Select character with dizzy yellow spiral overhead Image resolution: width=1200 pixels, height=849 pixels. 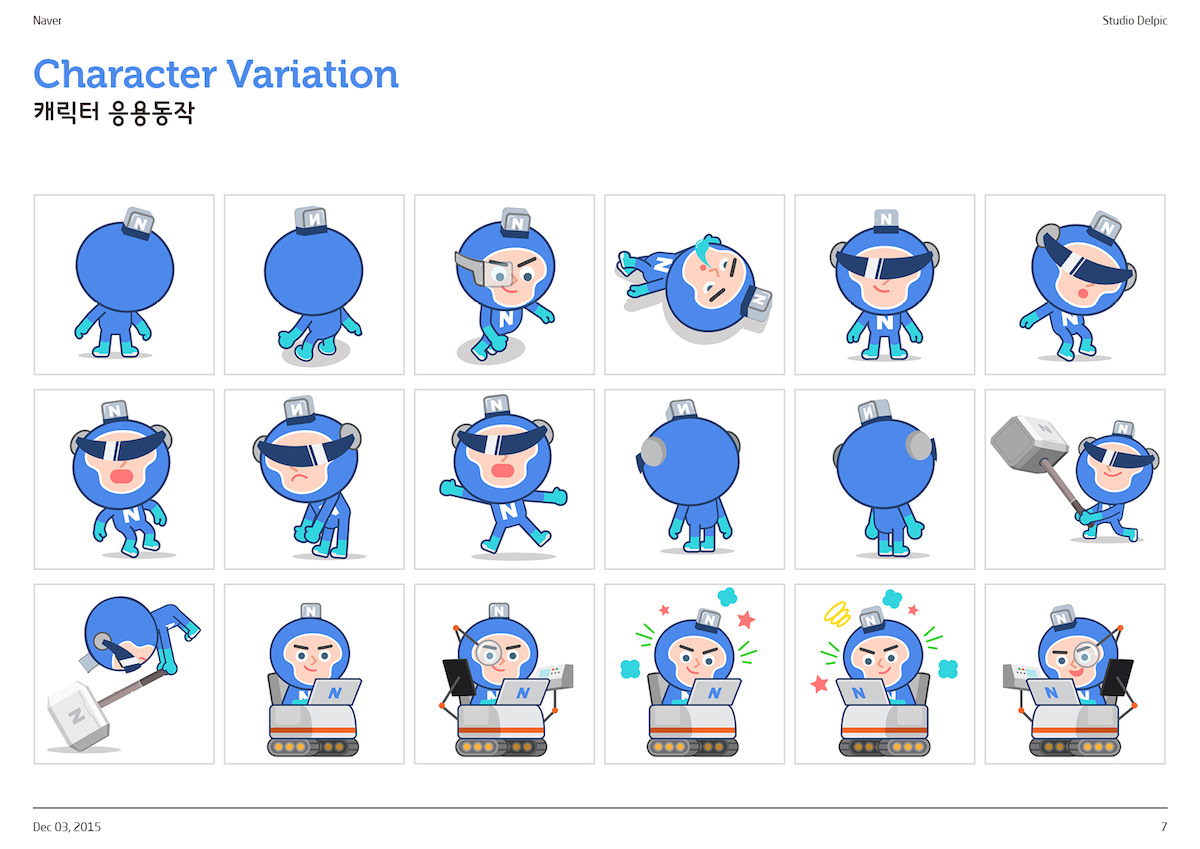click(x=885, y=674)
